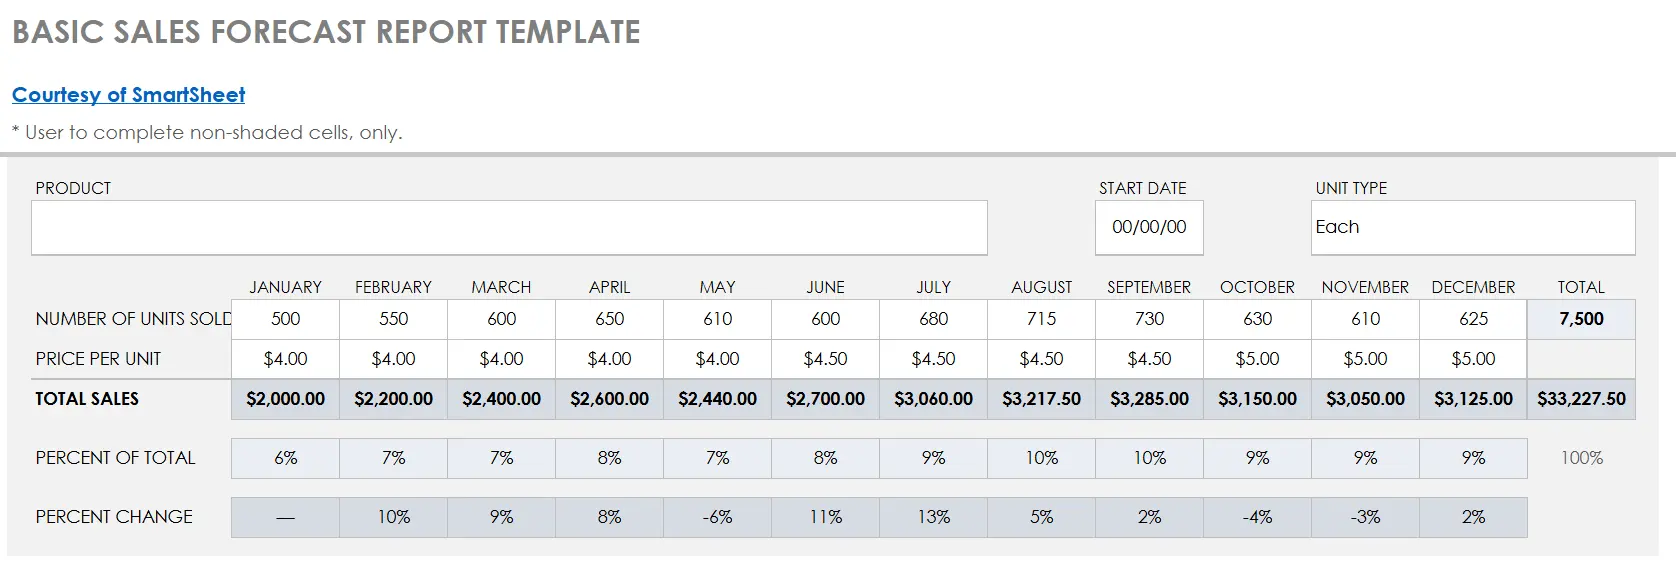Click October price per unit $5.00 cell
Screen dimensions: 1676x567
click(x=1257, y=359)
